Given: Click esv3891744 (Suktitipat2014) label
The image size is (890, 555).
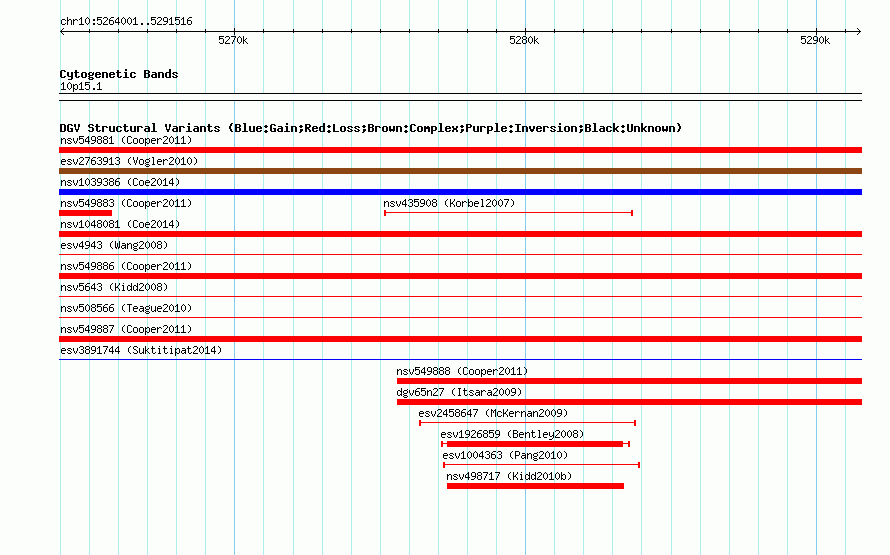Looking at the screenshot, I should (x=141, y=350).
